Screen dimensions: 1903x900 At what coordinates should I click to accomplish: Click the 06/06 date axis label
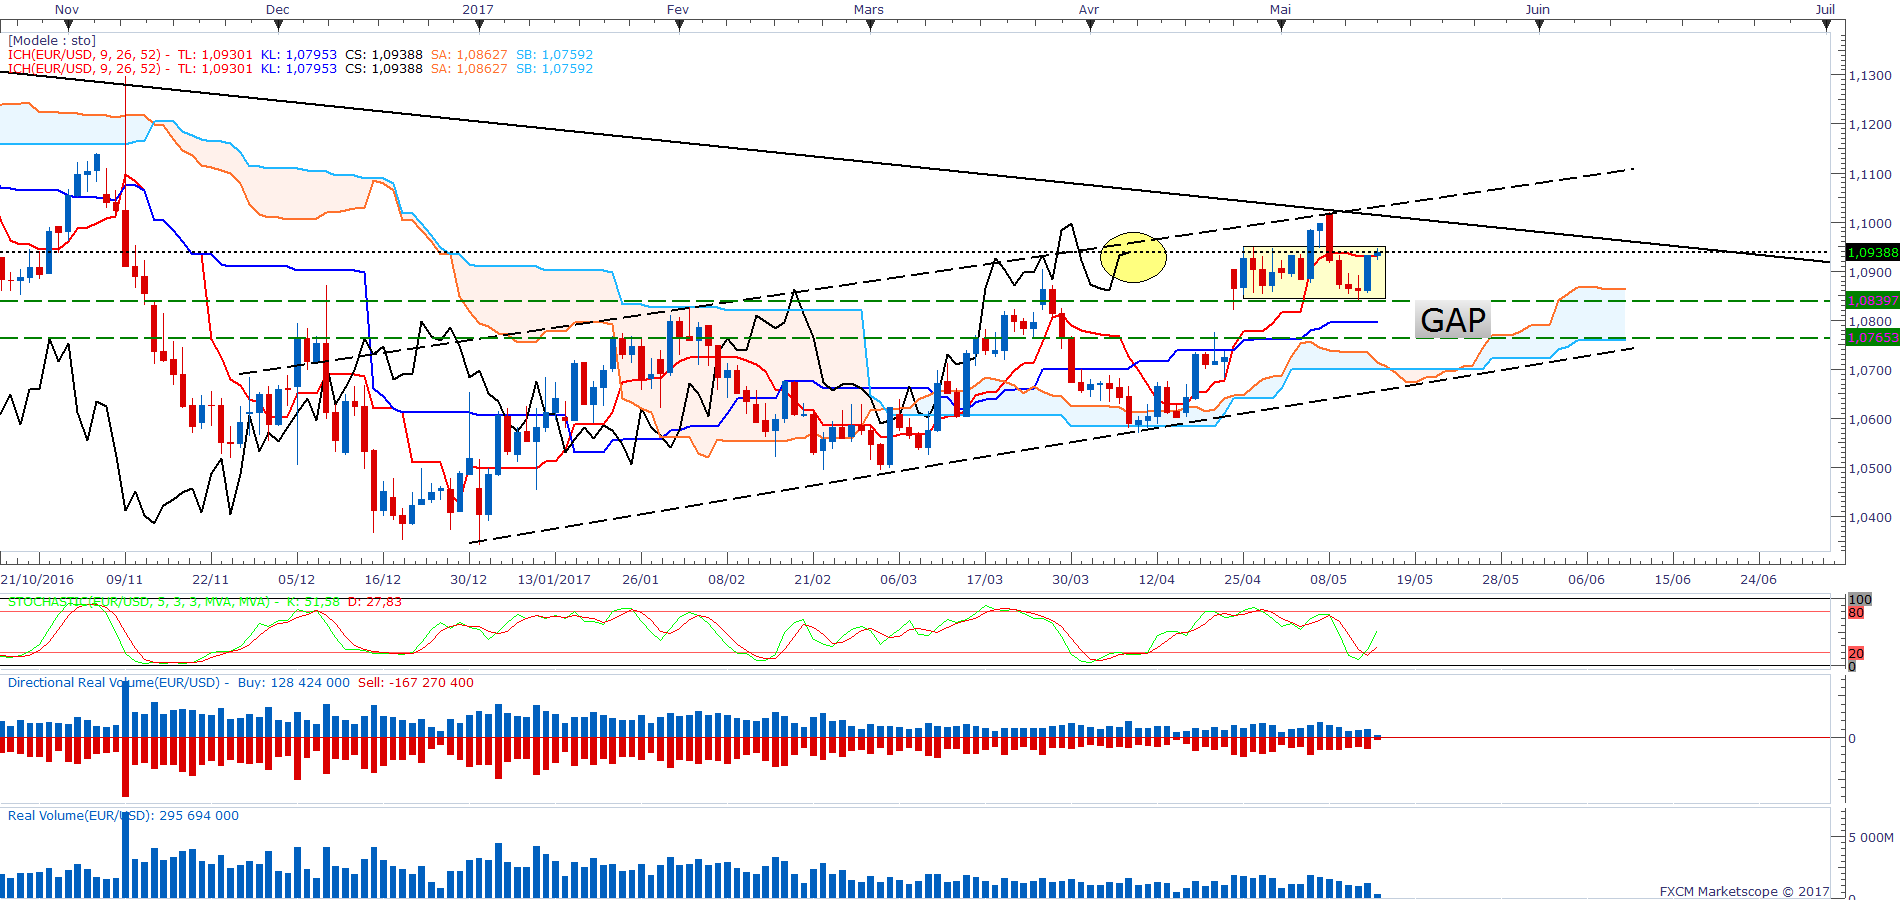point(1587,580)
